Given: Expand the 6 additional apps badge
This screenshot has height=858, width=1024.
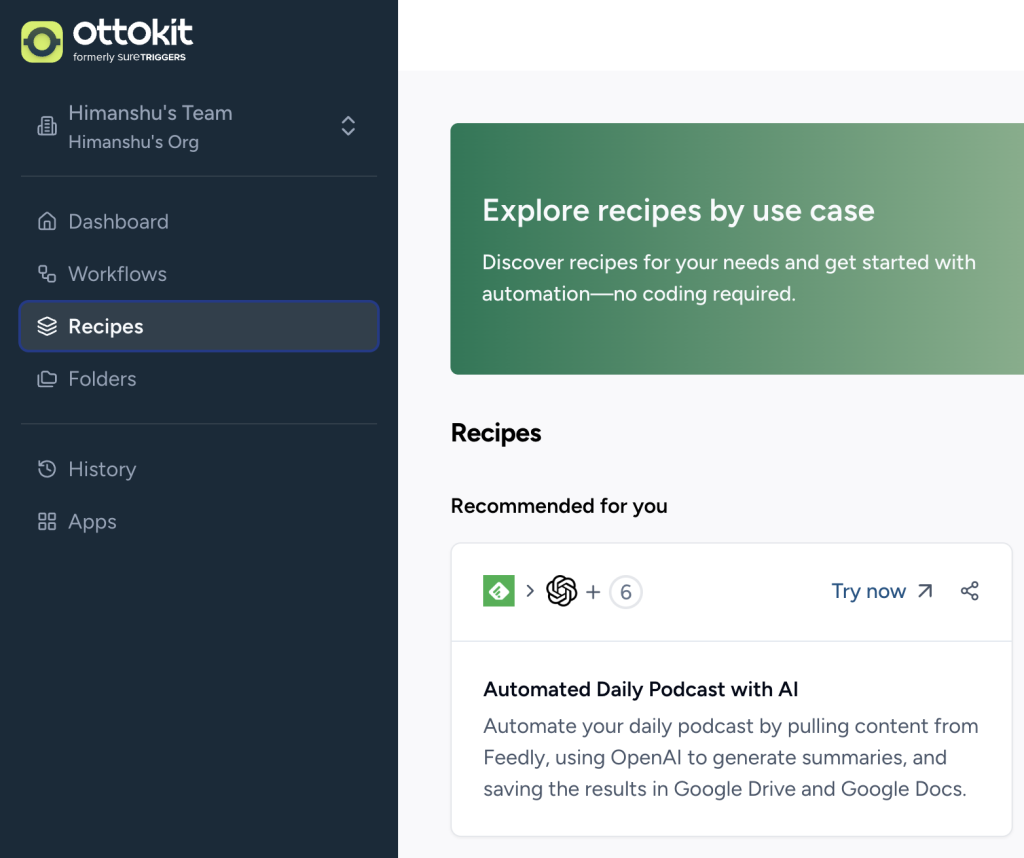Looking at the screenshot, I should pos(626,592).
